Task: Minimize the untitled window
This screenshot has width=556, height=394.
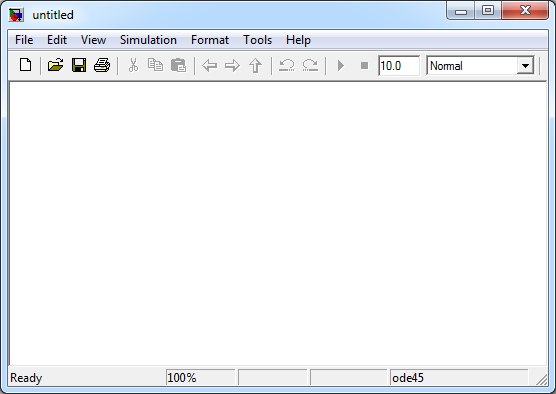Action: click(x=461, y=11)
